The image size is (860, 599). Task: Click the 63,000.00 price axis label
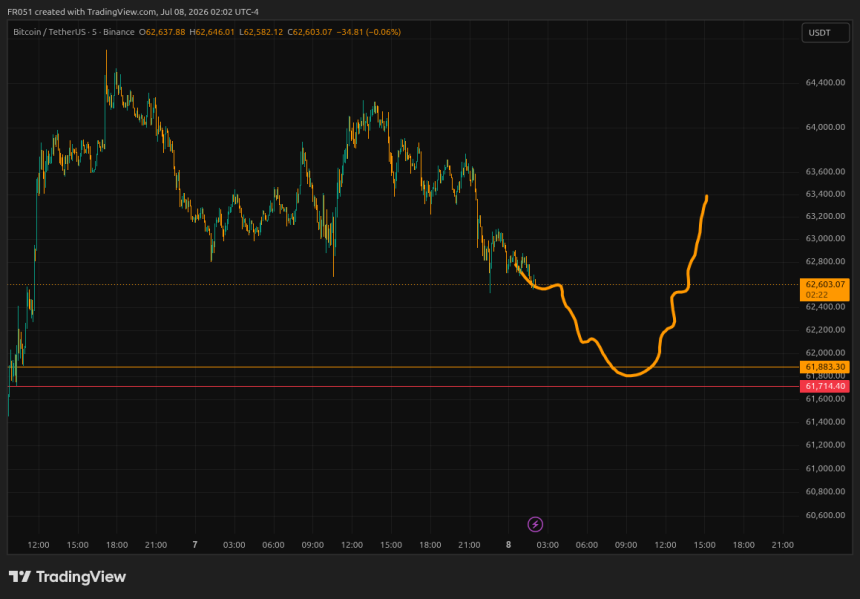(825, 238)
